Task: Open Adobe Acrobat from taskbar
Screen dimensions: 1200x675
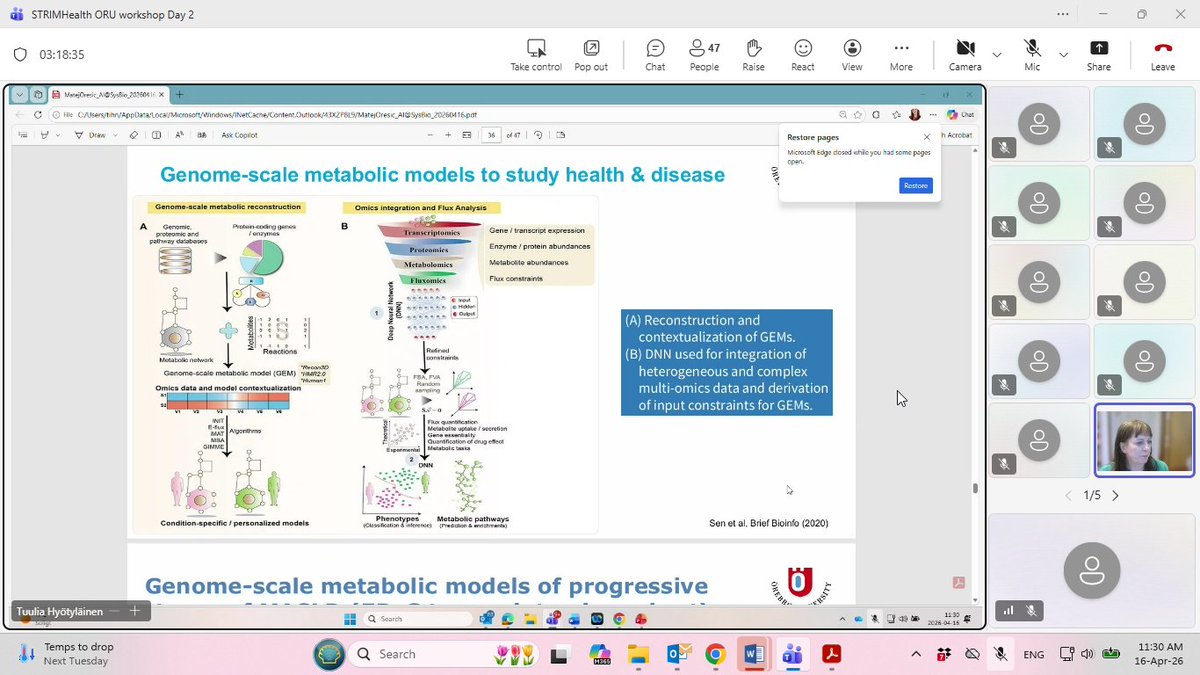Action: tap(832, 654)
